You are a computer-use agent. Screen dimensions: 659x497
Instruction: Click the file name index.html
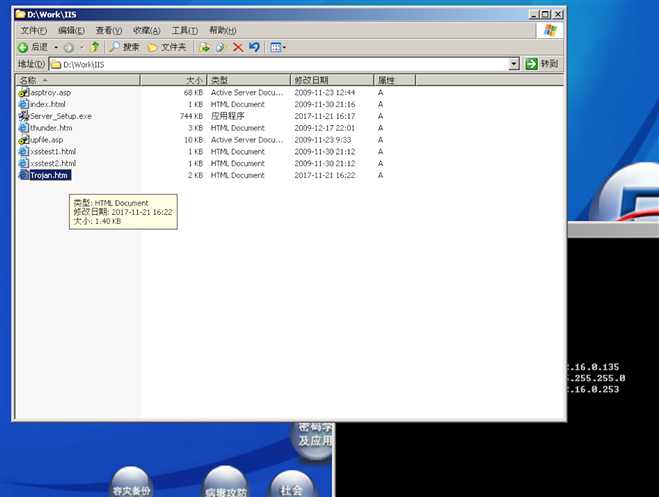coord(47,104)
